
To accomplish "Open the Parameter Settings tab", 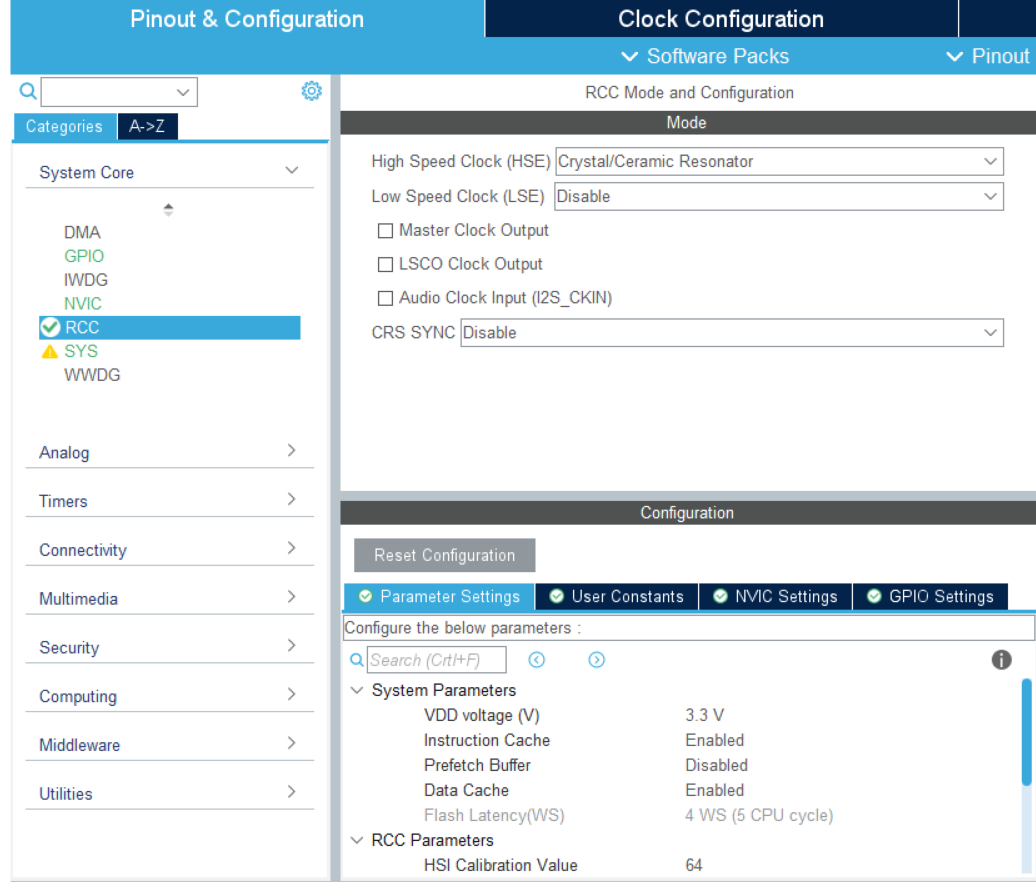I will click(439, 597).
